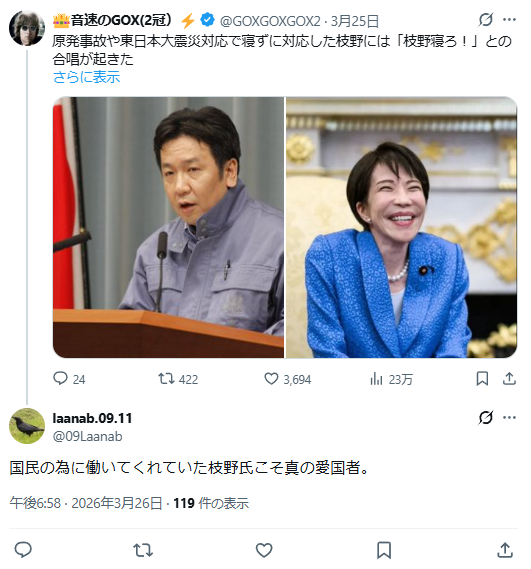Open the @GOXGOXGOX2 profile handle
The width and height of the screenshot is (531, 569).
tap(270, 22)
